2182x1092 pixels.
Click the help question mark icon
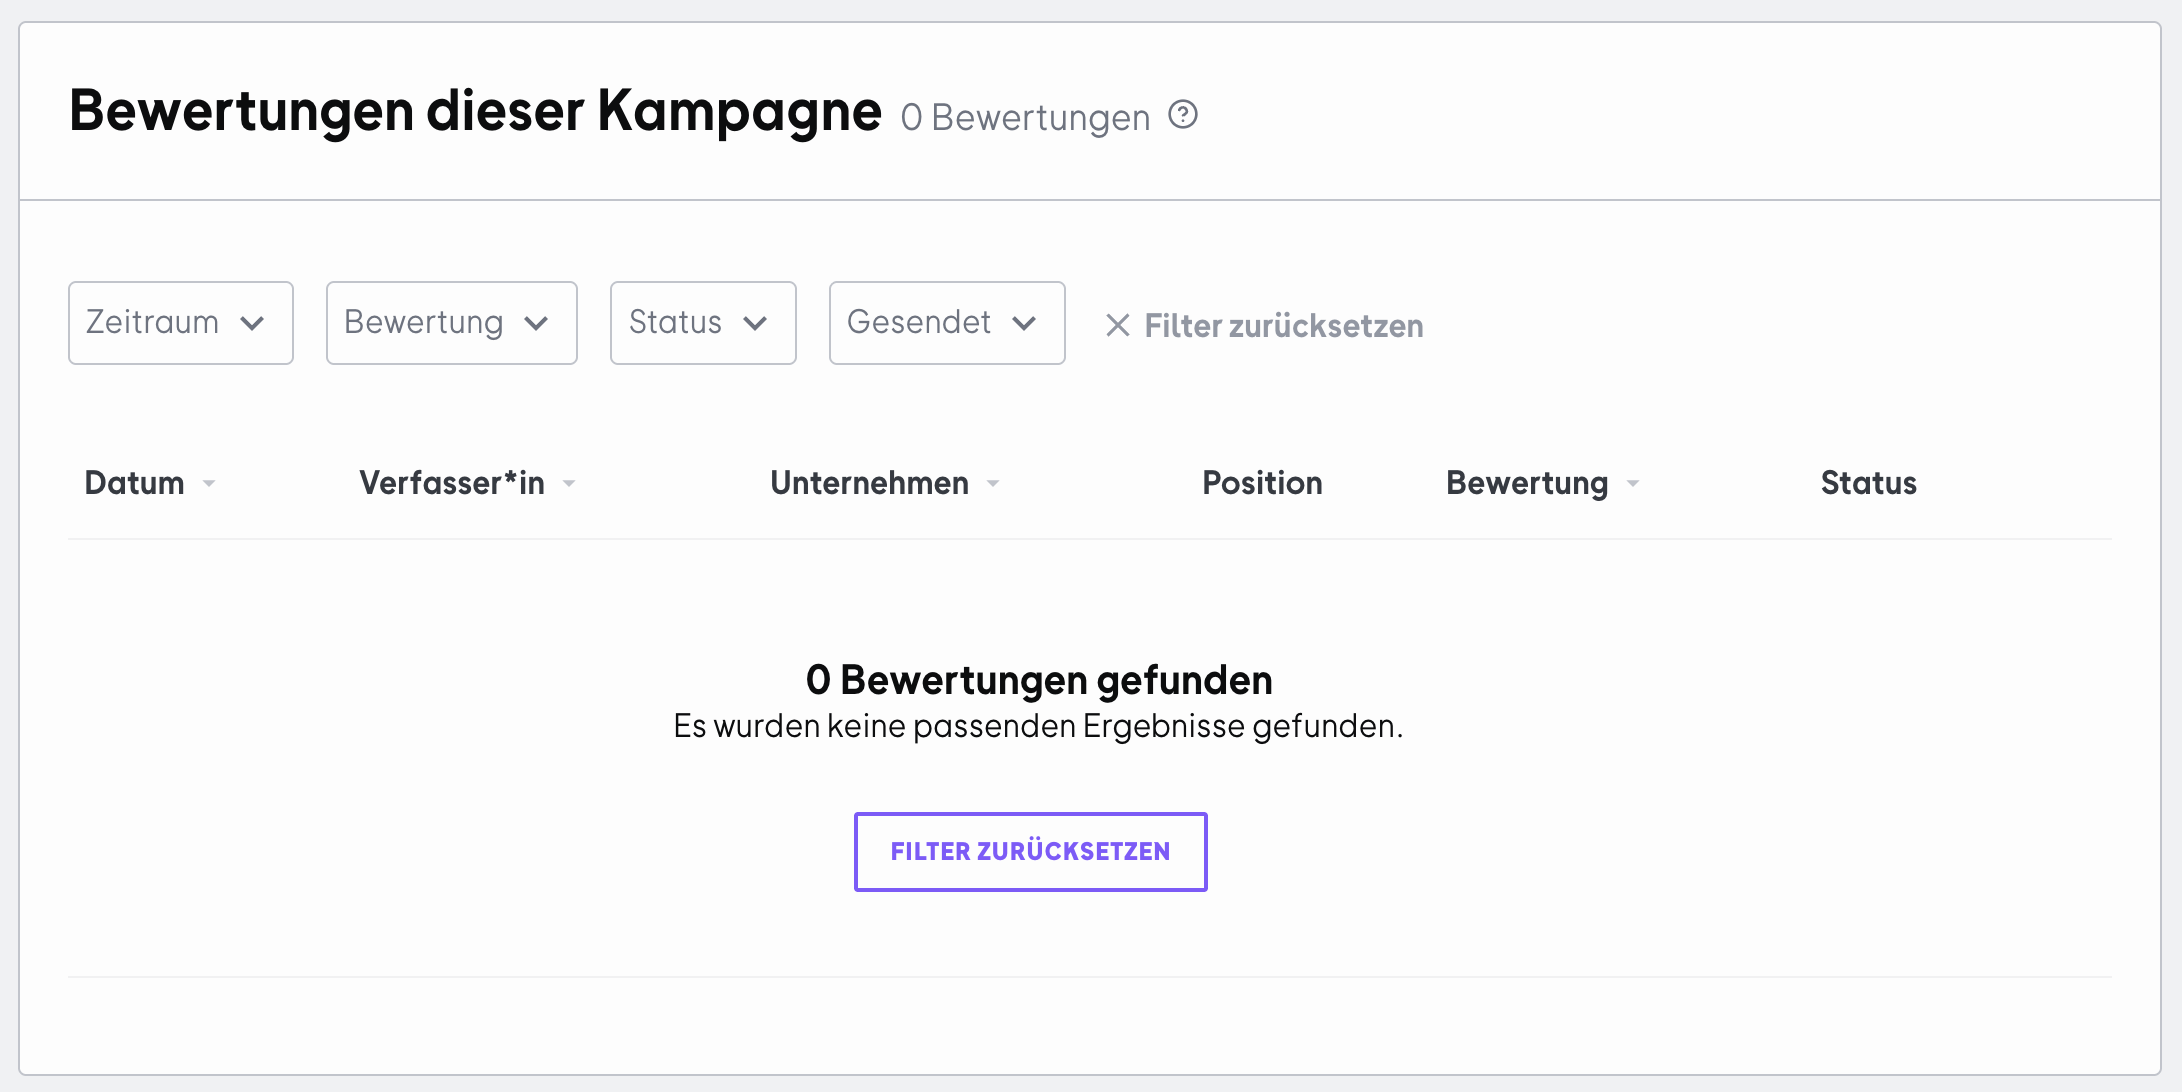pyautogui.click(x=1183, y=115)
